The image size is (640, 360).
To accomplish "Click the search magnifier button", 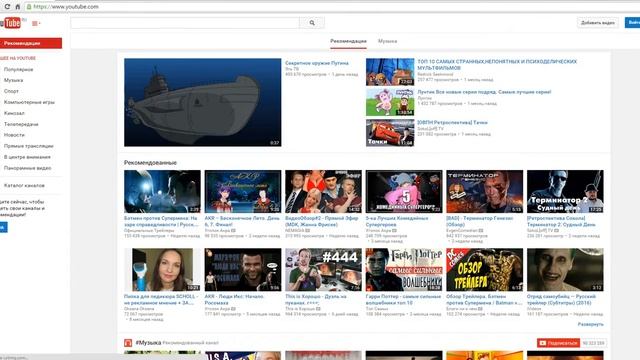I will (x=312, y=23).
